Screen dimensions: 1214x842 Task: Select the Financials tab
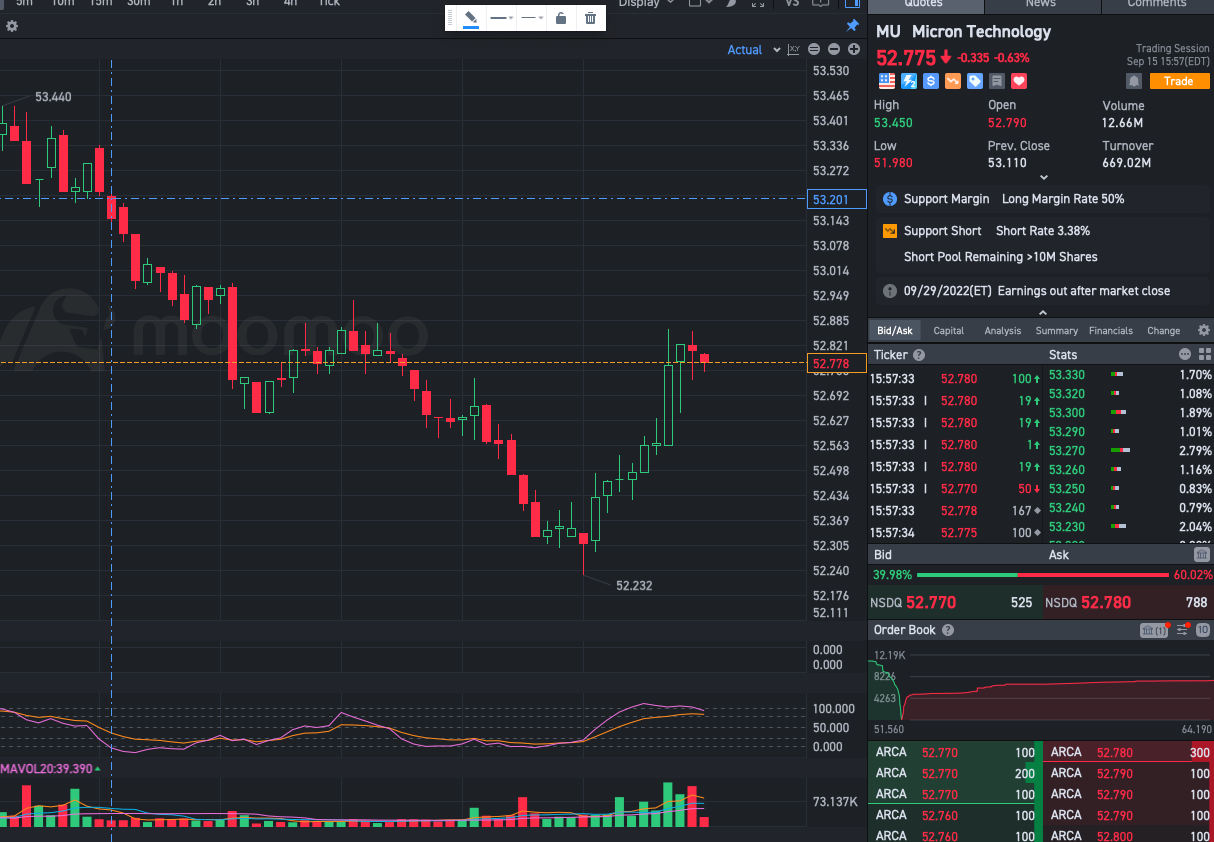(1111, 330)
